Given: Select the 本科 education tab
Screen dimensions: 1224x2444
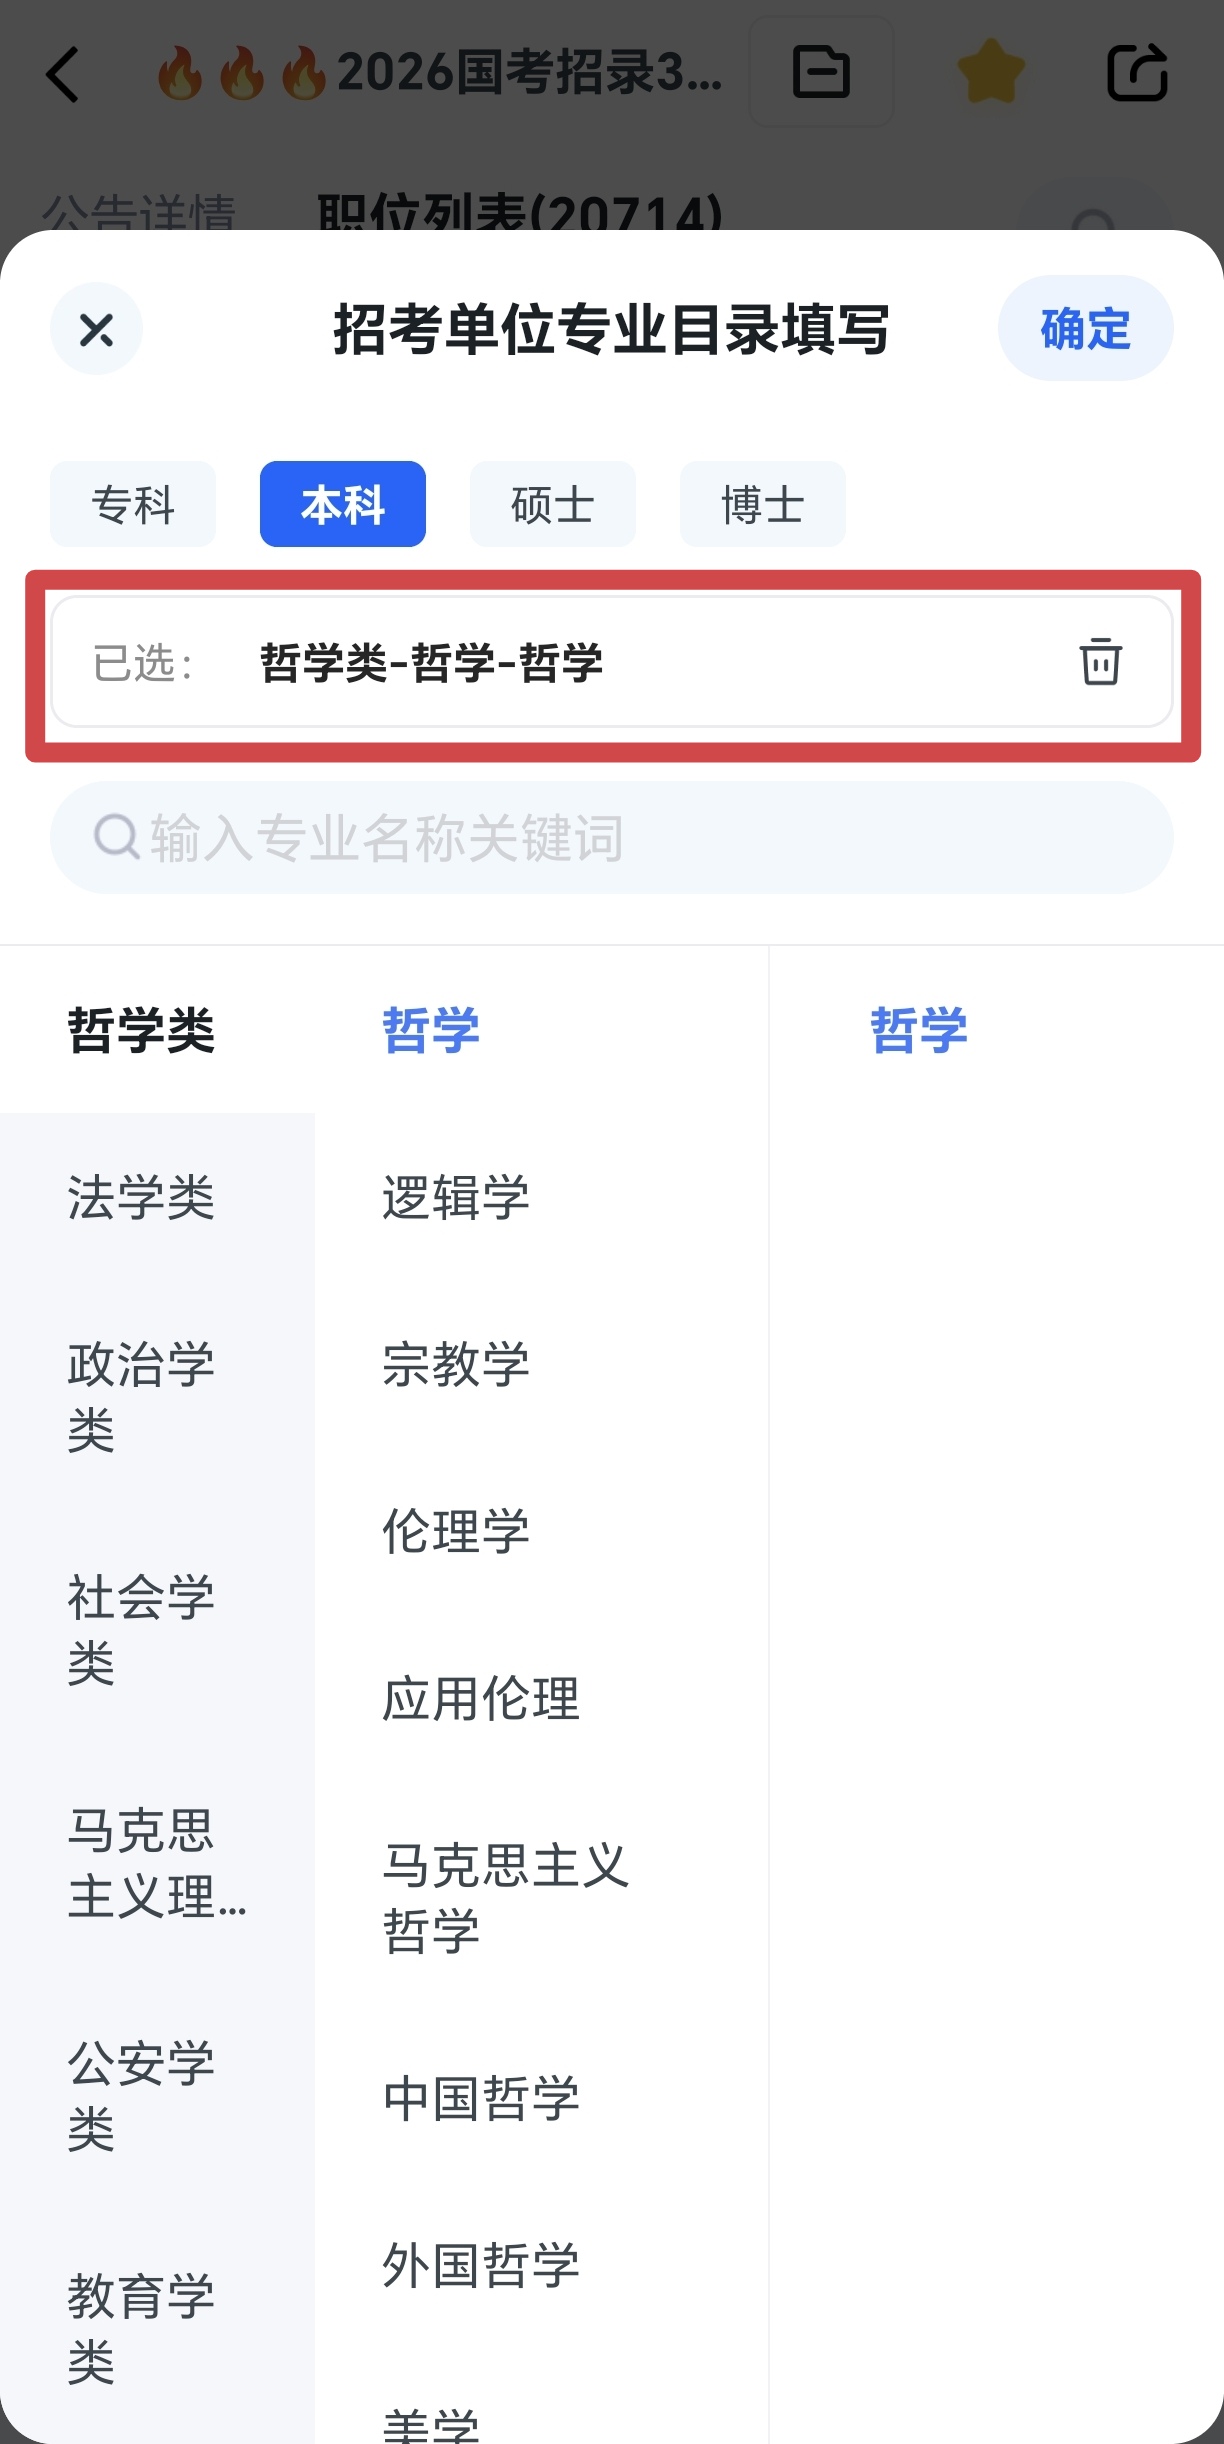Looking at the screenshot, I should (x=343, y=504).
